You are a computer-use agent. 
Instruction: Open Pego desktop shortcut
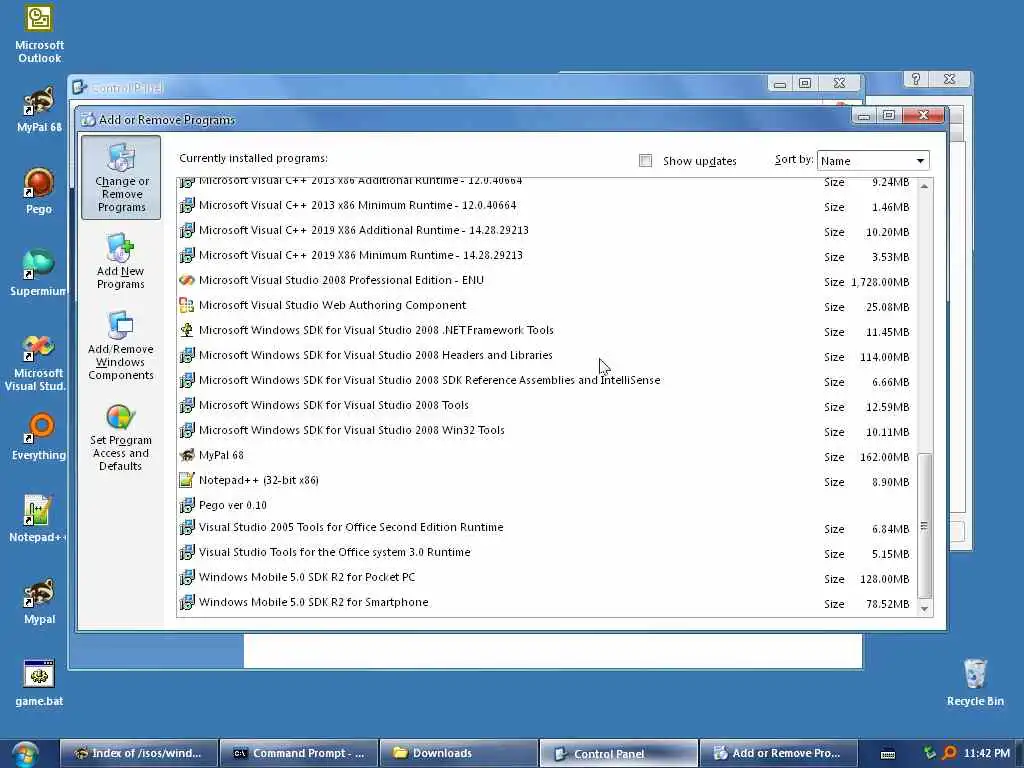(39, 191)
